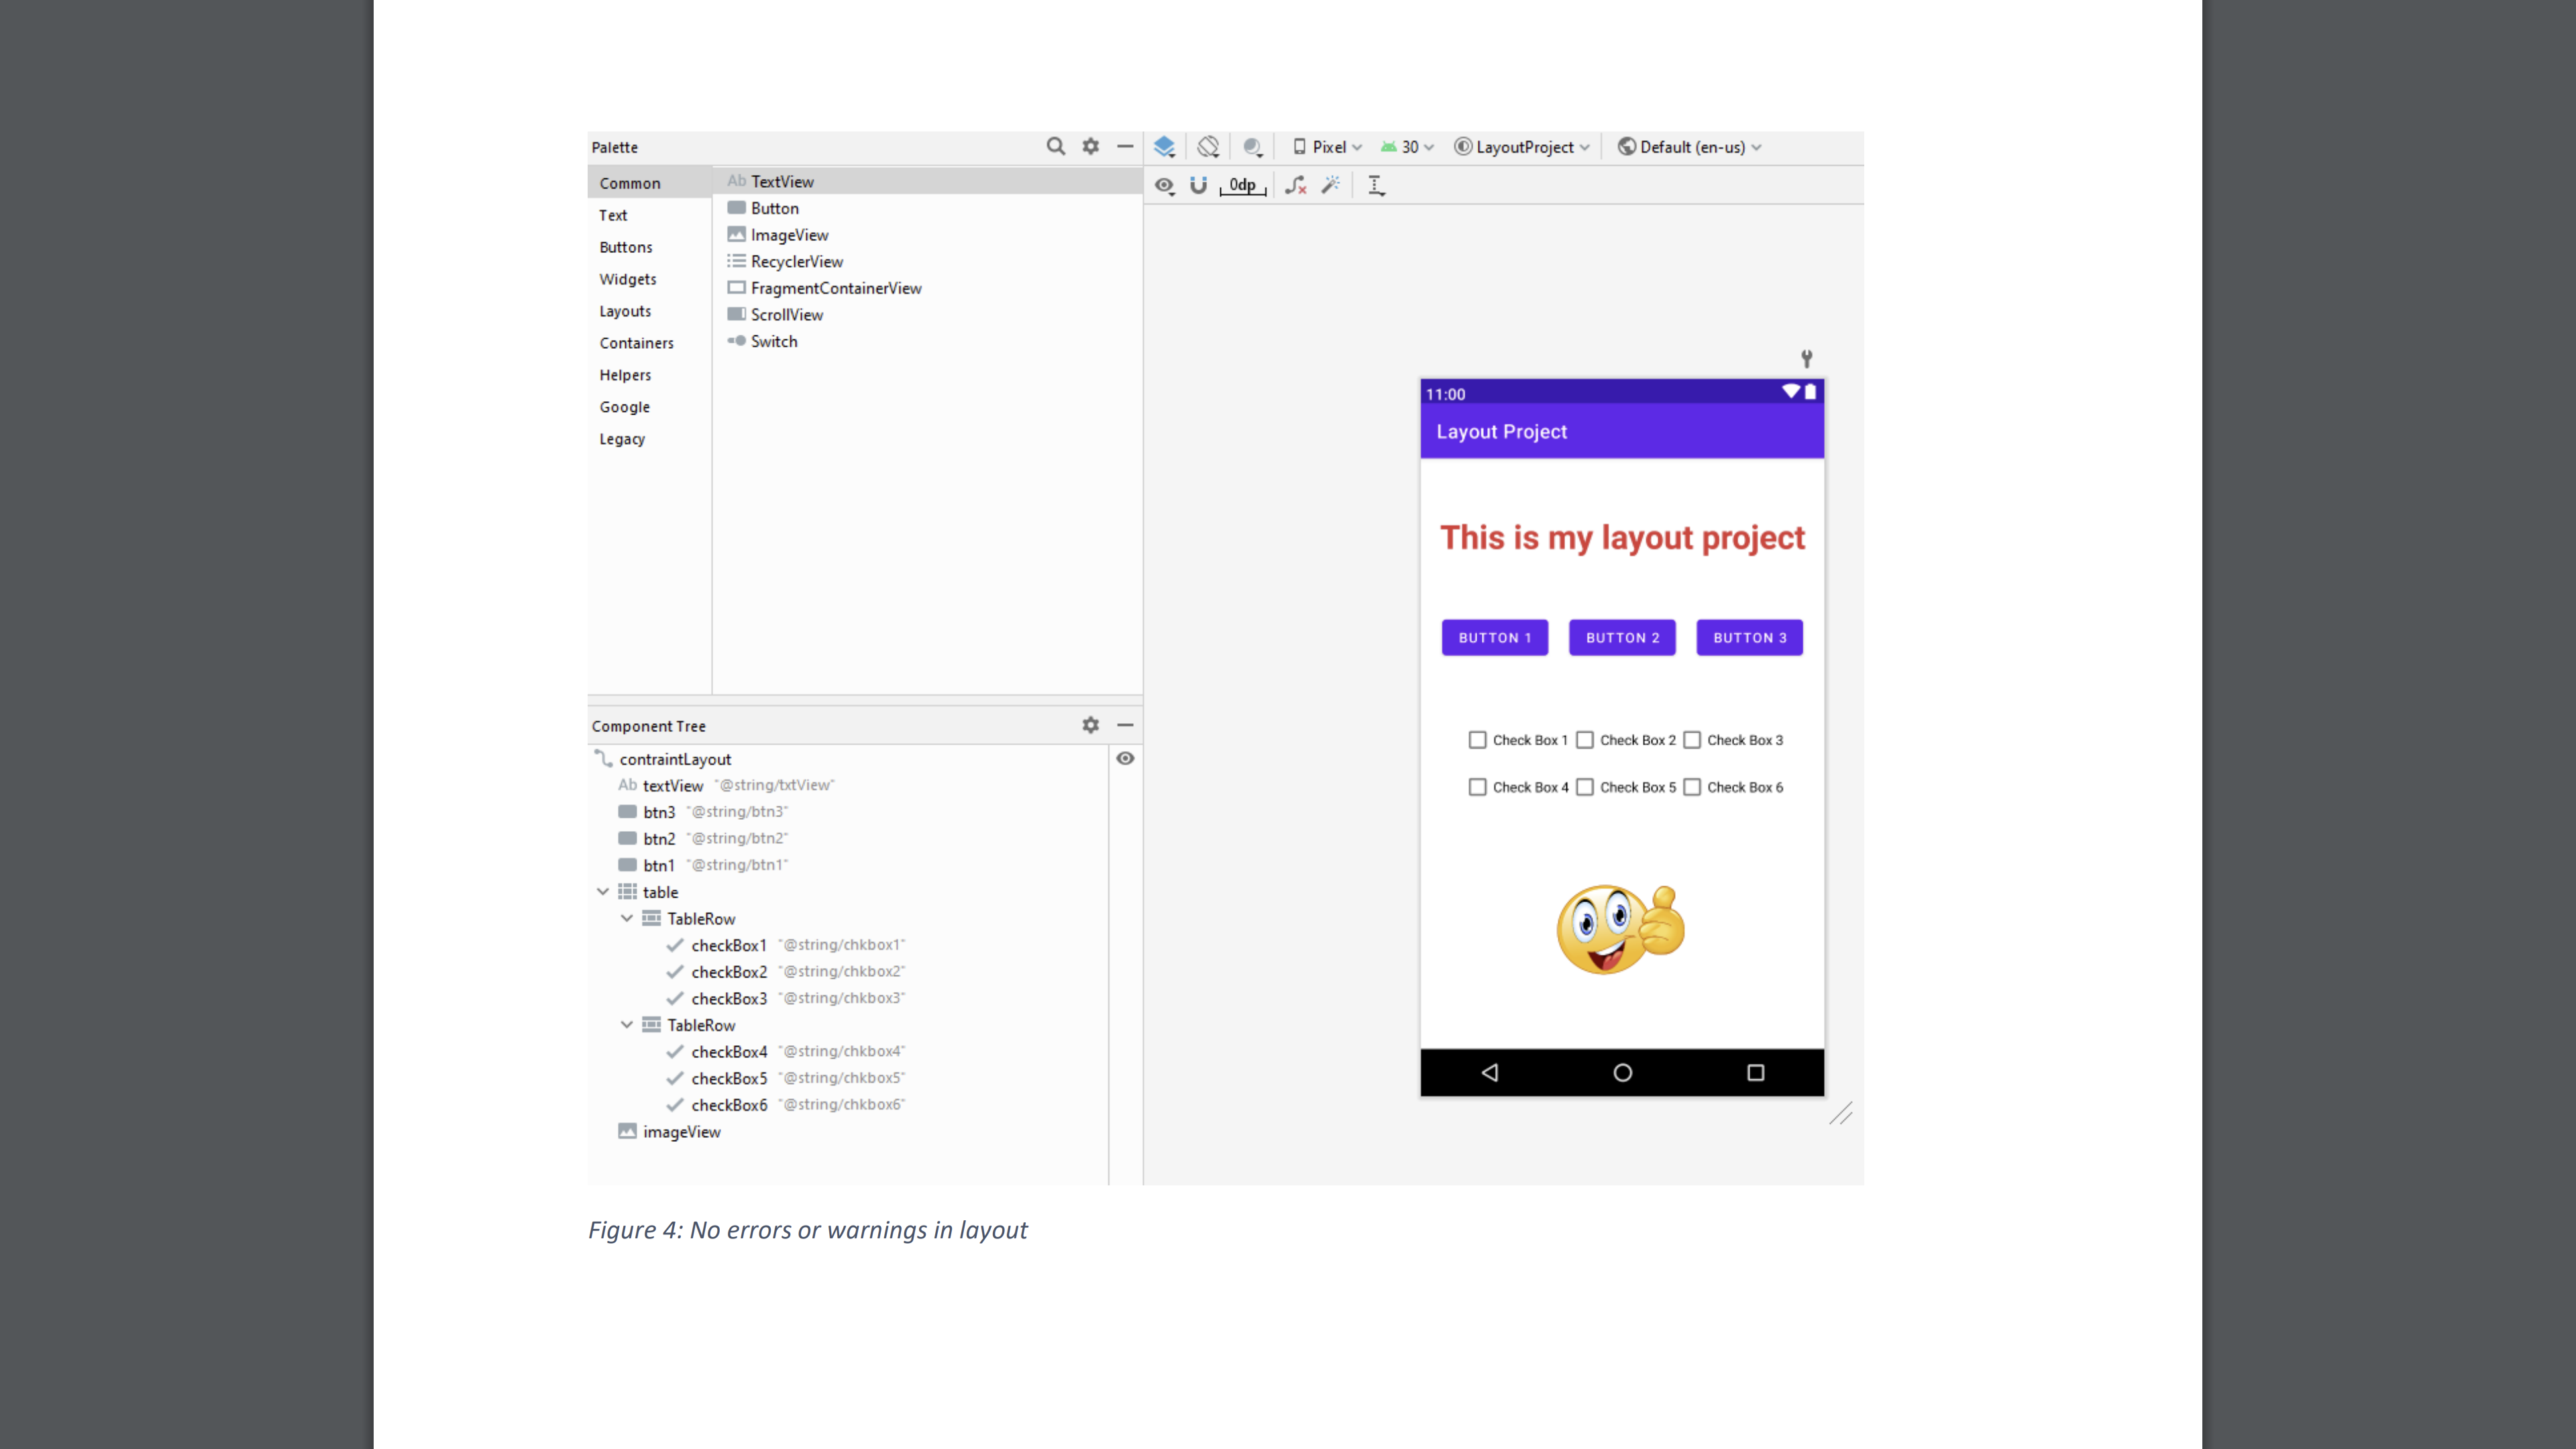This screenshot has height=1449, width=2576.
Task: Toggle the autoconnect magnet icon
Action: pyautogui.click(x=1198, y=185)
